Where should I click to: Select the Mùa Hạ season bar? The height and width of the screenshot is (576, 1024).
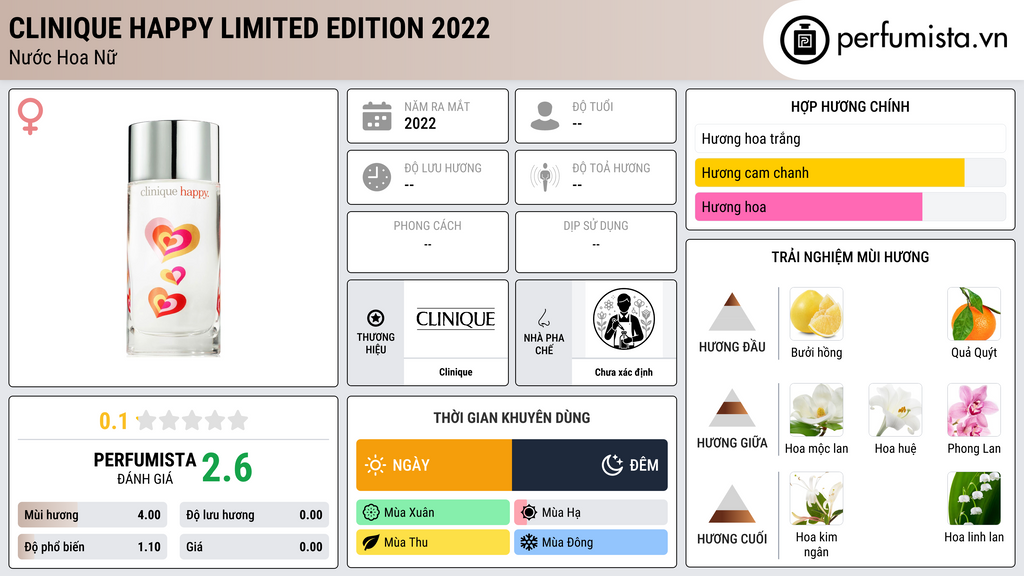pos(591,513)
